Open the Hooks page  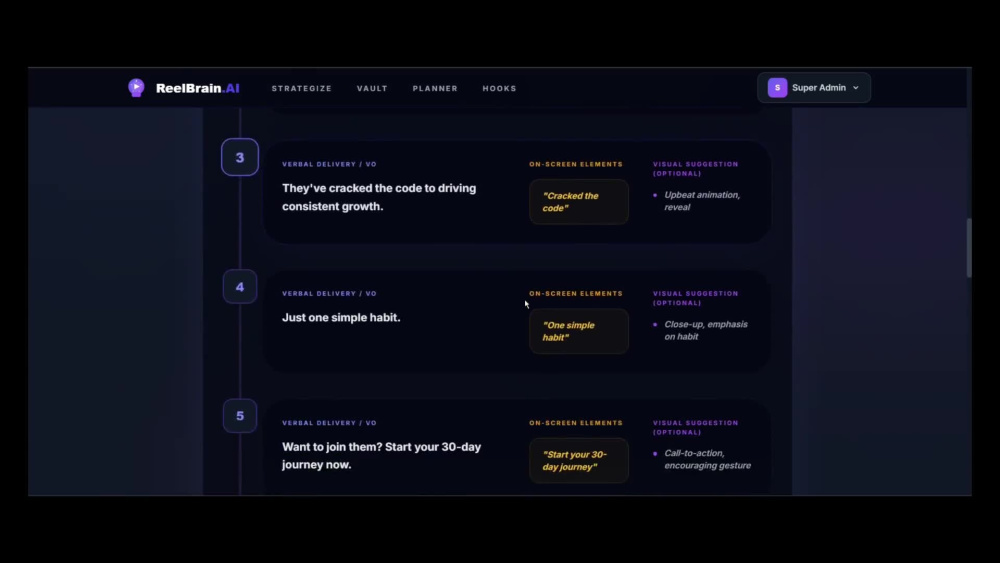pyautogui.click(x=499, y=89)
